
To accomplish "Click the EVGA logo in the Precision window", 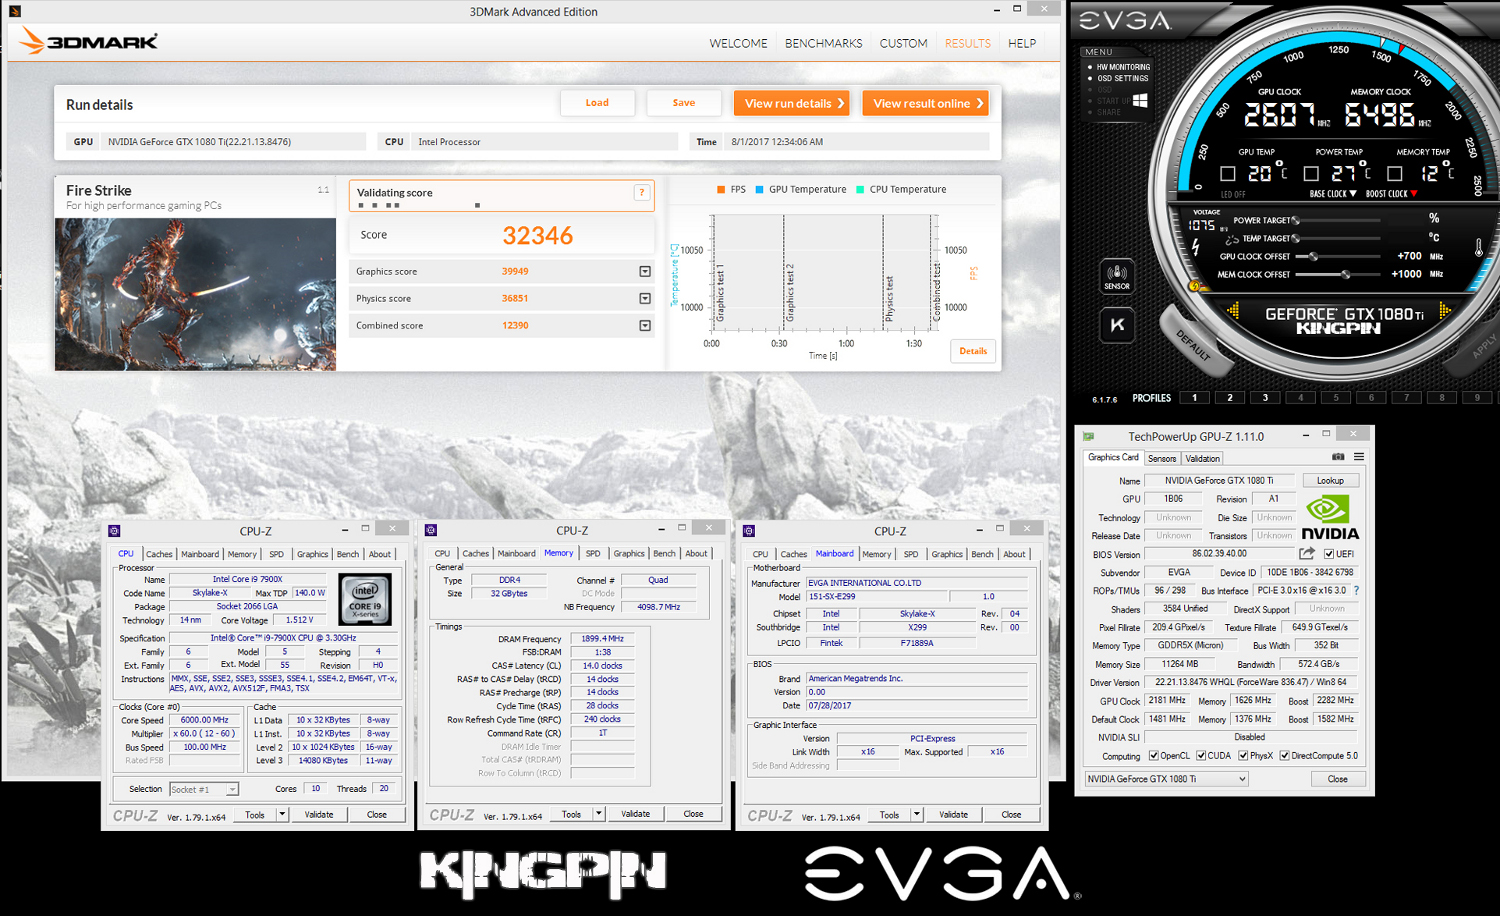I will pos(1124,21).
